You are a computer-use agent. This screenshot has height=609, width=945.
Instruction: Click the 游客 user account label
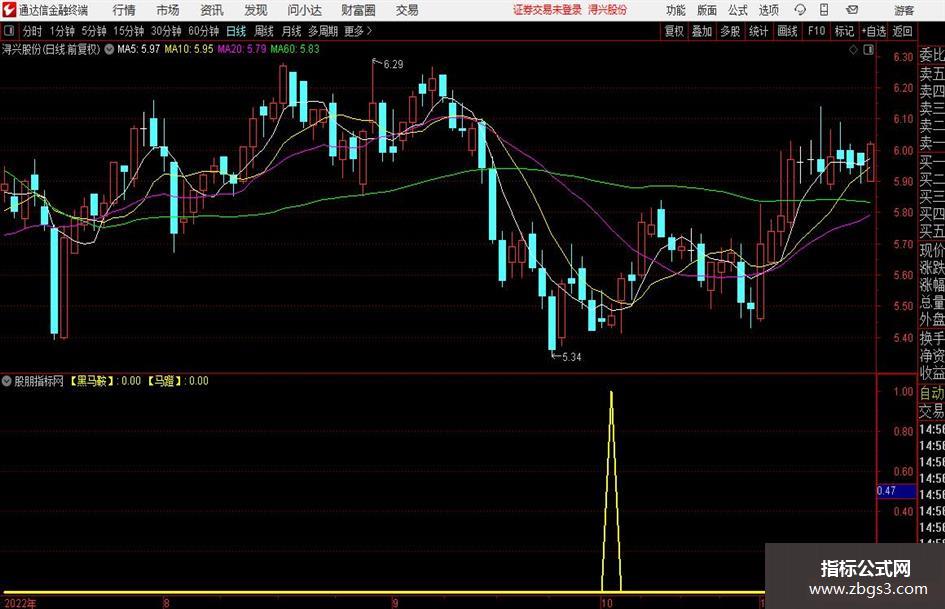pyautogui.click(x=903, y=10)
